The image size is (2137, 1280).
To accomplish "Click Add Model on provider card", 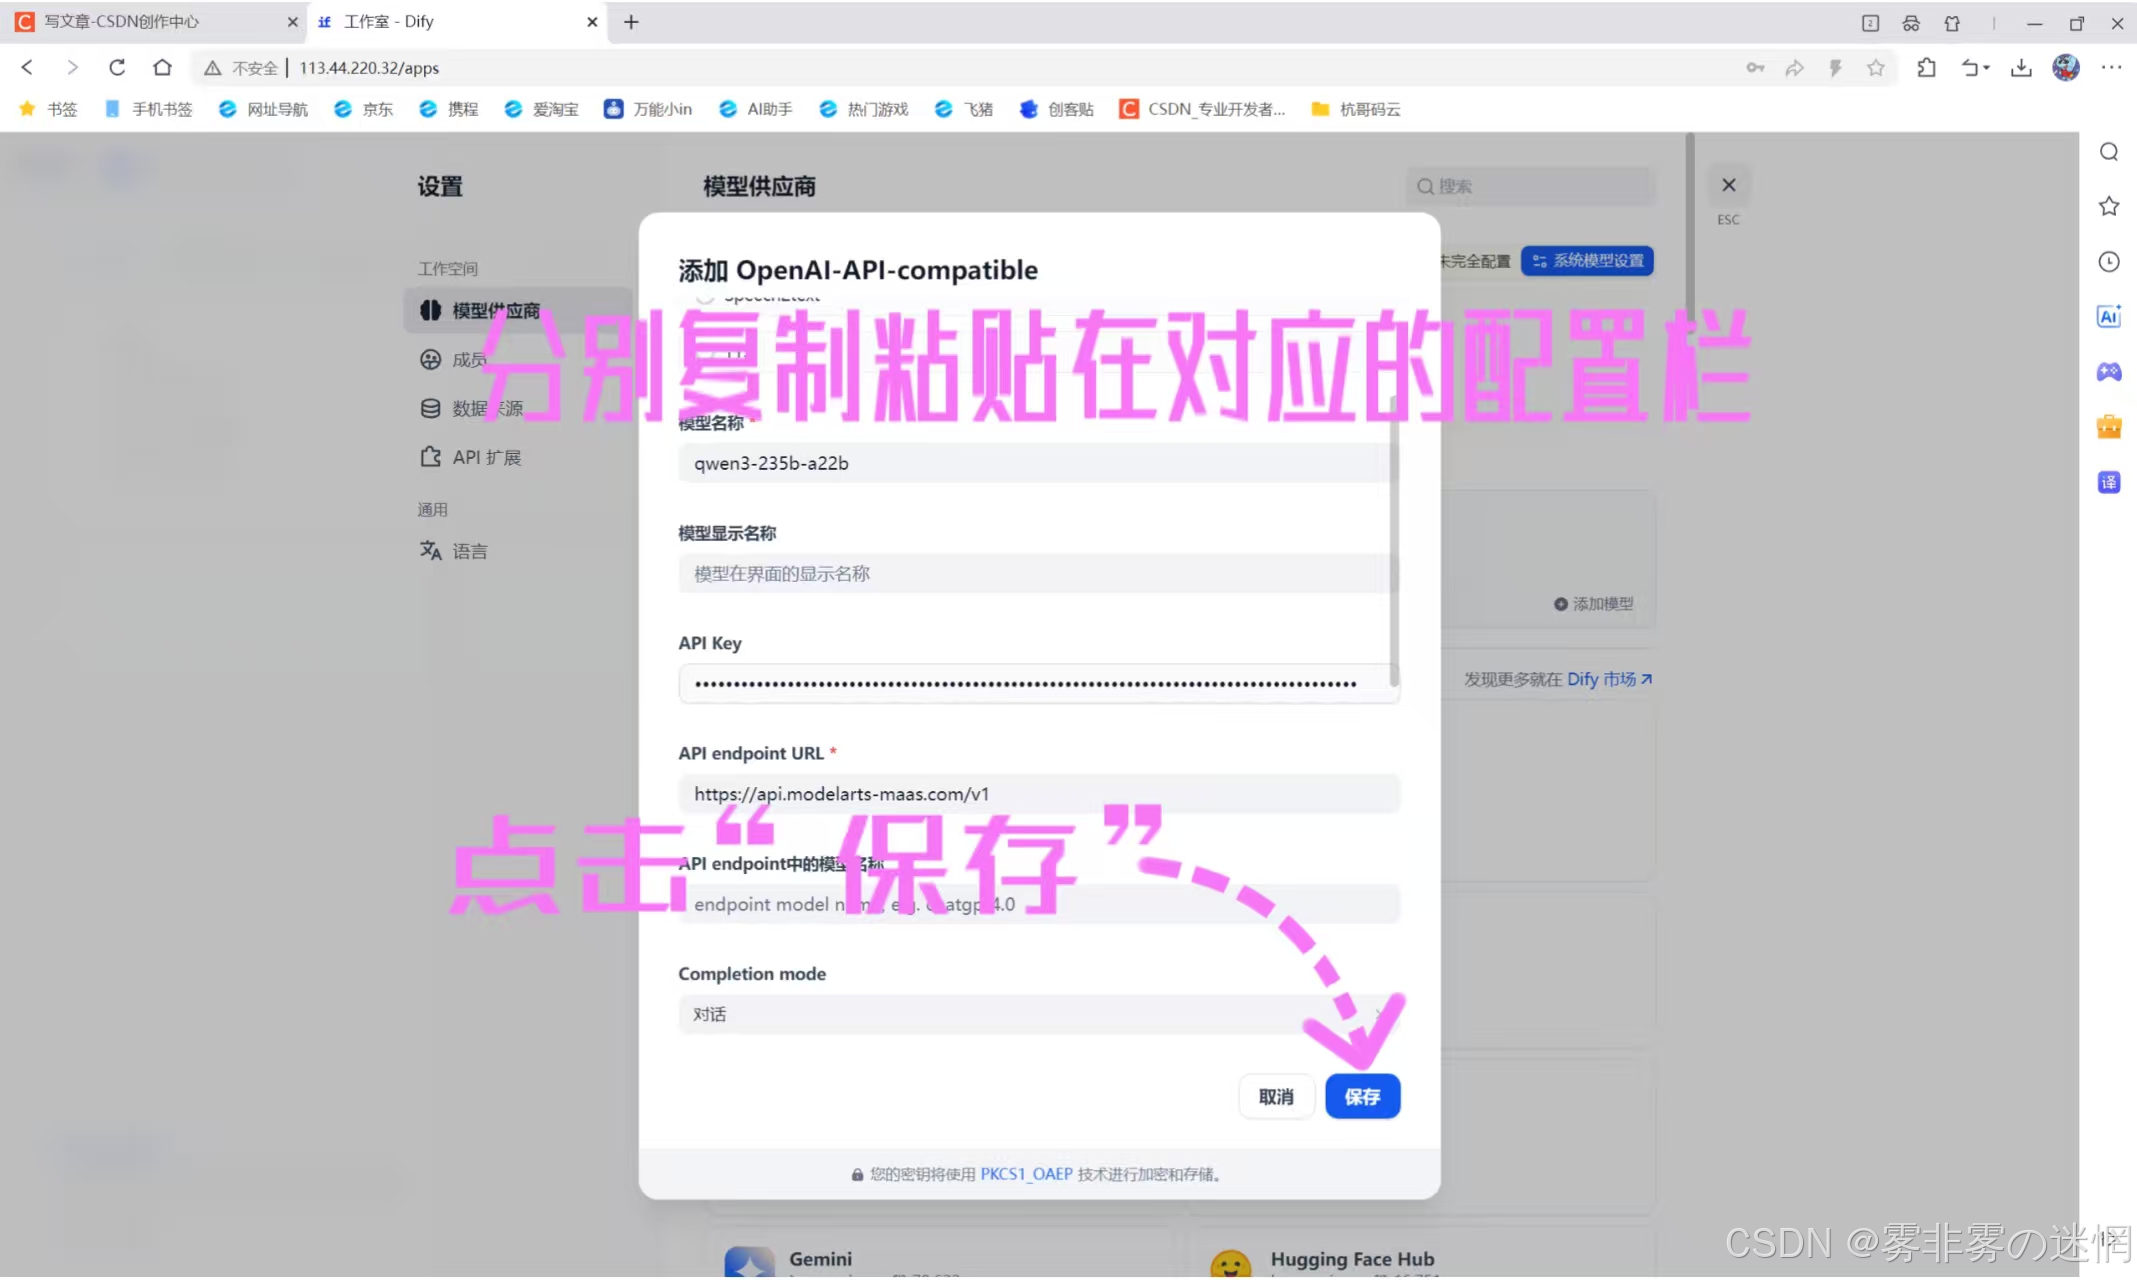I will [x=1593, y=604].
